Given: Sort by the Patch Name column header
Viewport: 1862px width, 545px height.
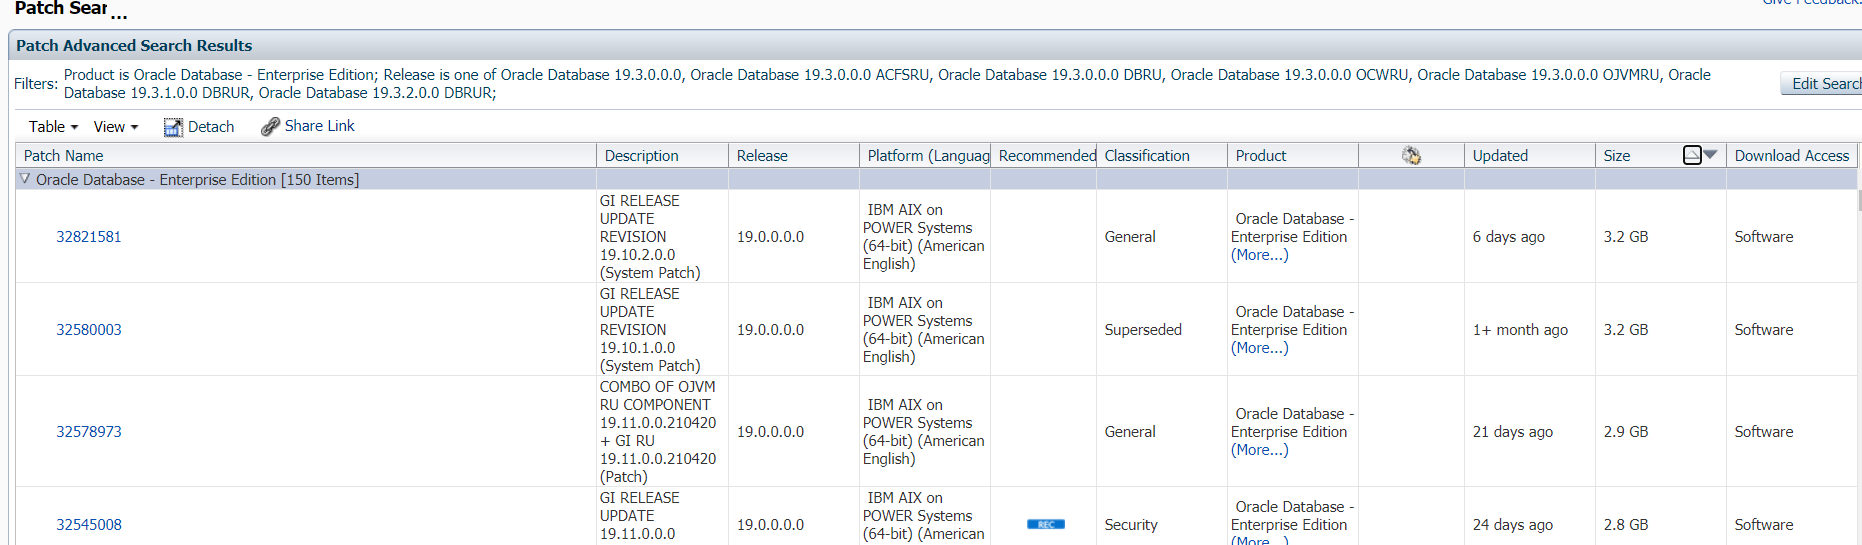Looking at the screenshot, I should pos(306,155).
